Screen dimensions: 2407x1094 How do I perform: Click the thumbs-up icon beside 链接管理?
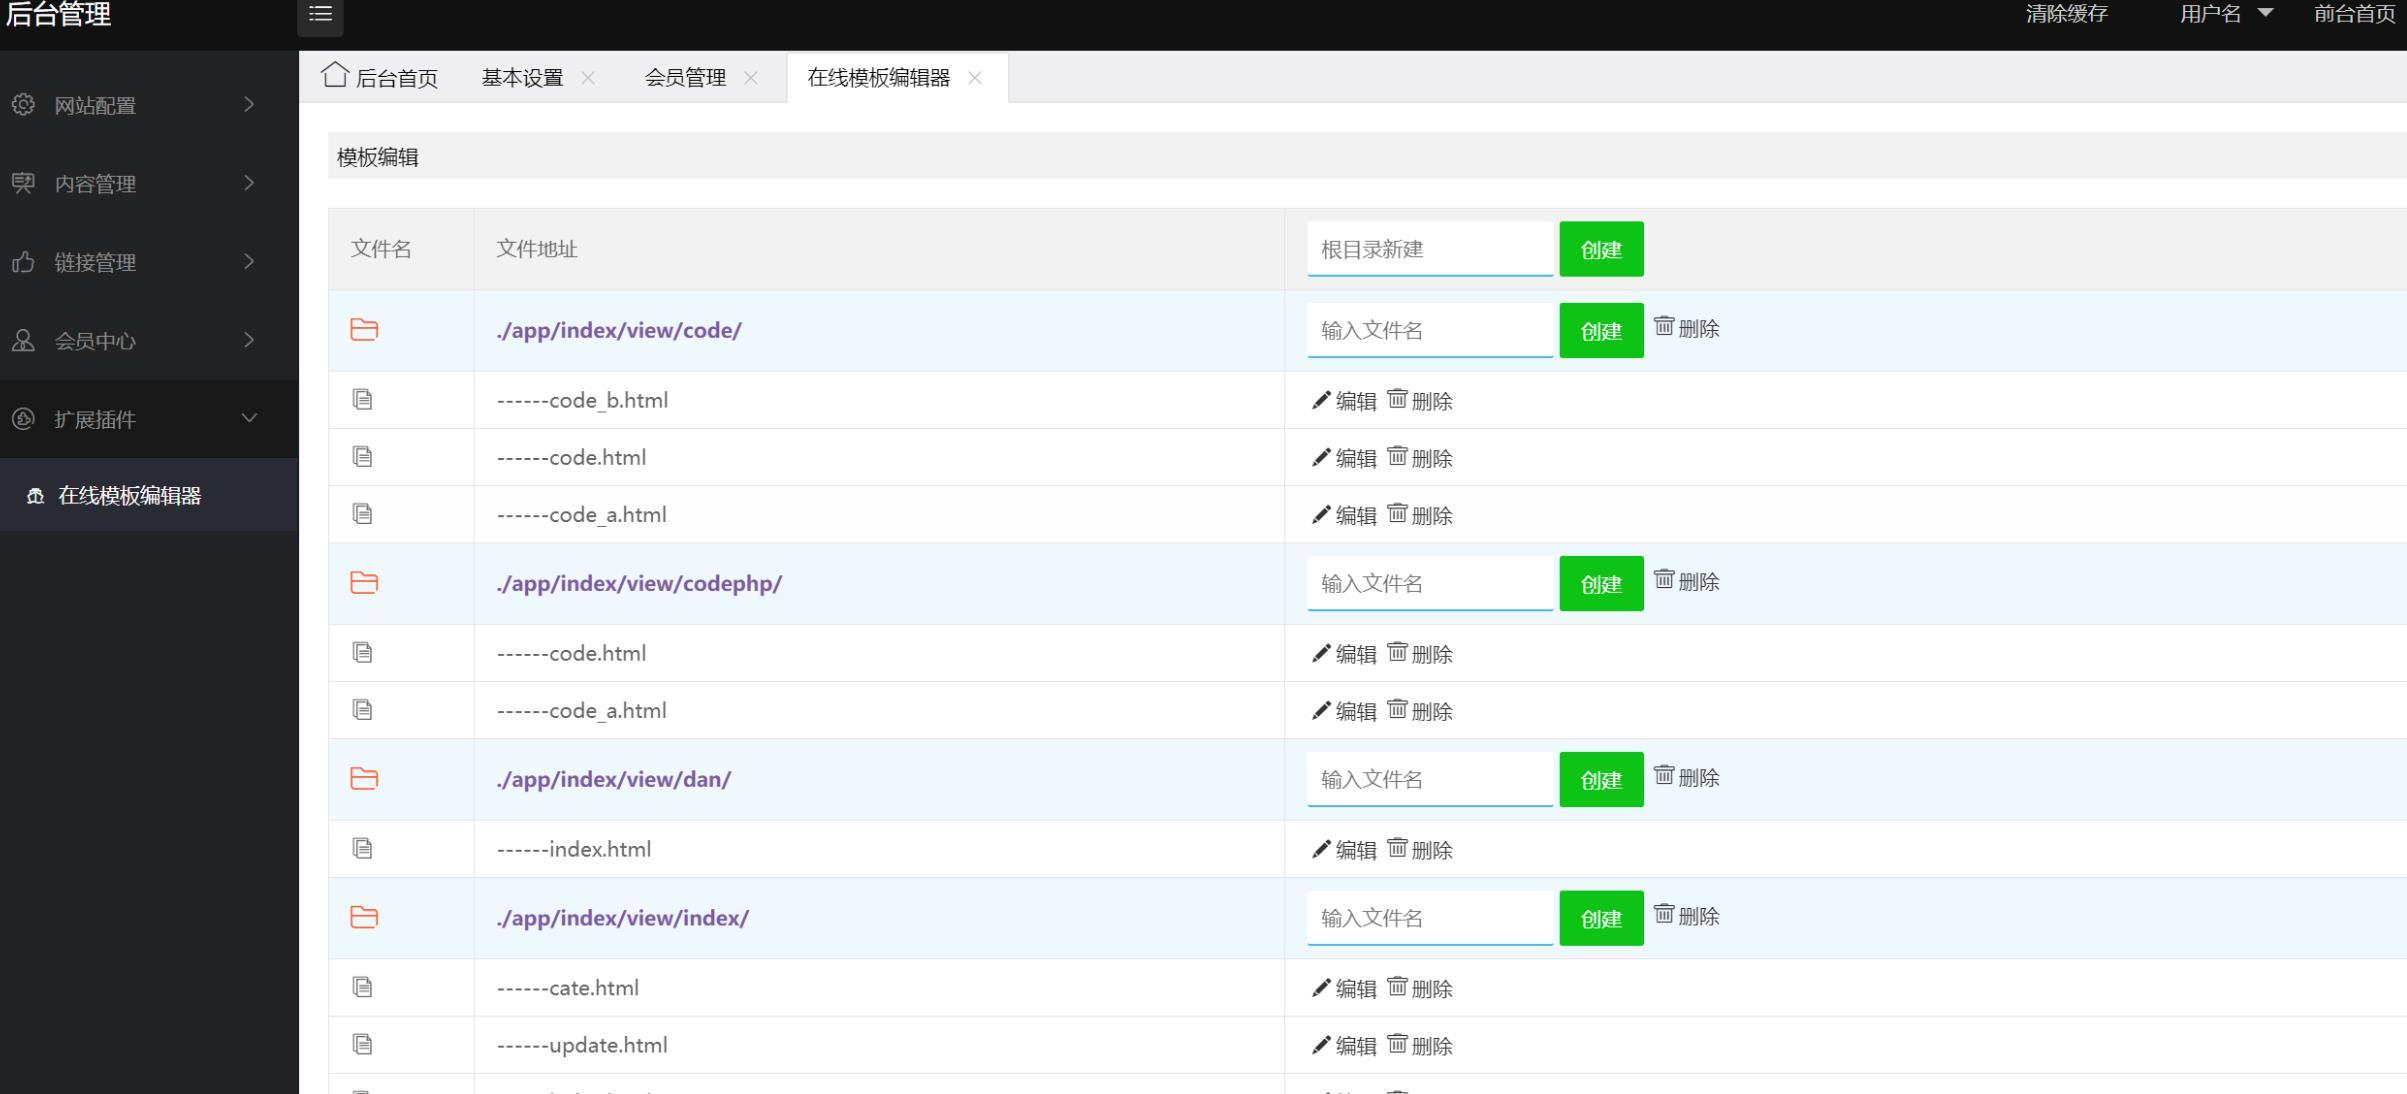tap(23, 262)
